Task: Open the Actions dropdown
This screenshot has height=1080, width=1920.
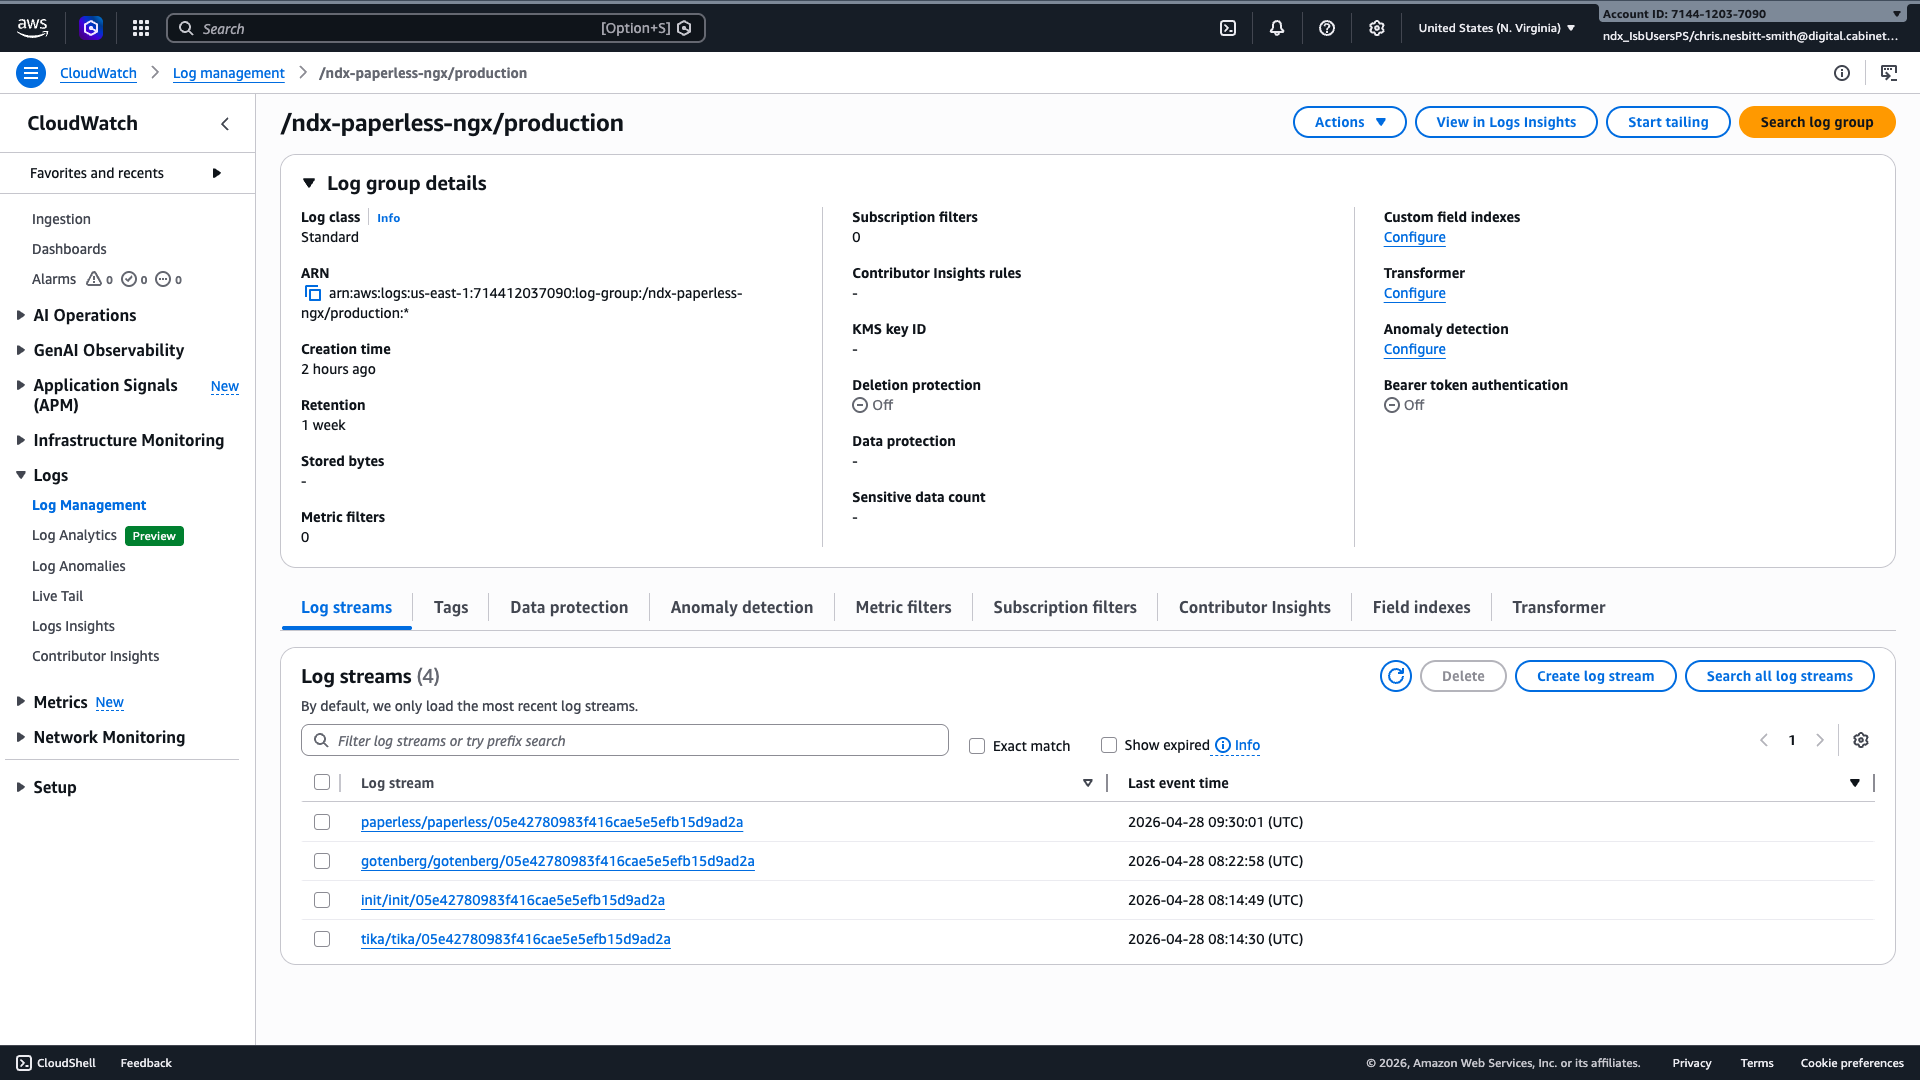Action: pyautogui.click(x=1350, y=122)
